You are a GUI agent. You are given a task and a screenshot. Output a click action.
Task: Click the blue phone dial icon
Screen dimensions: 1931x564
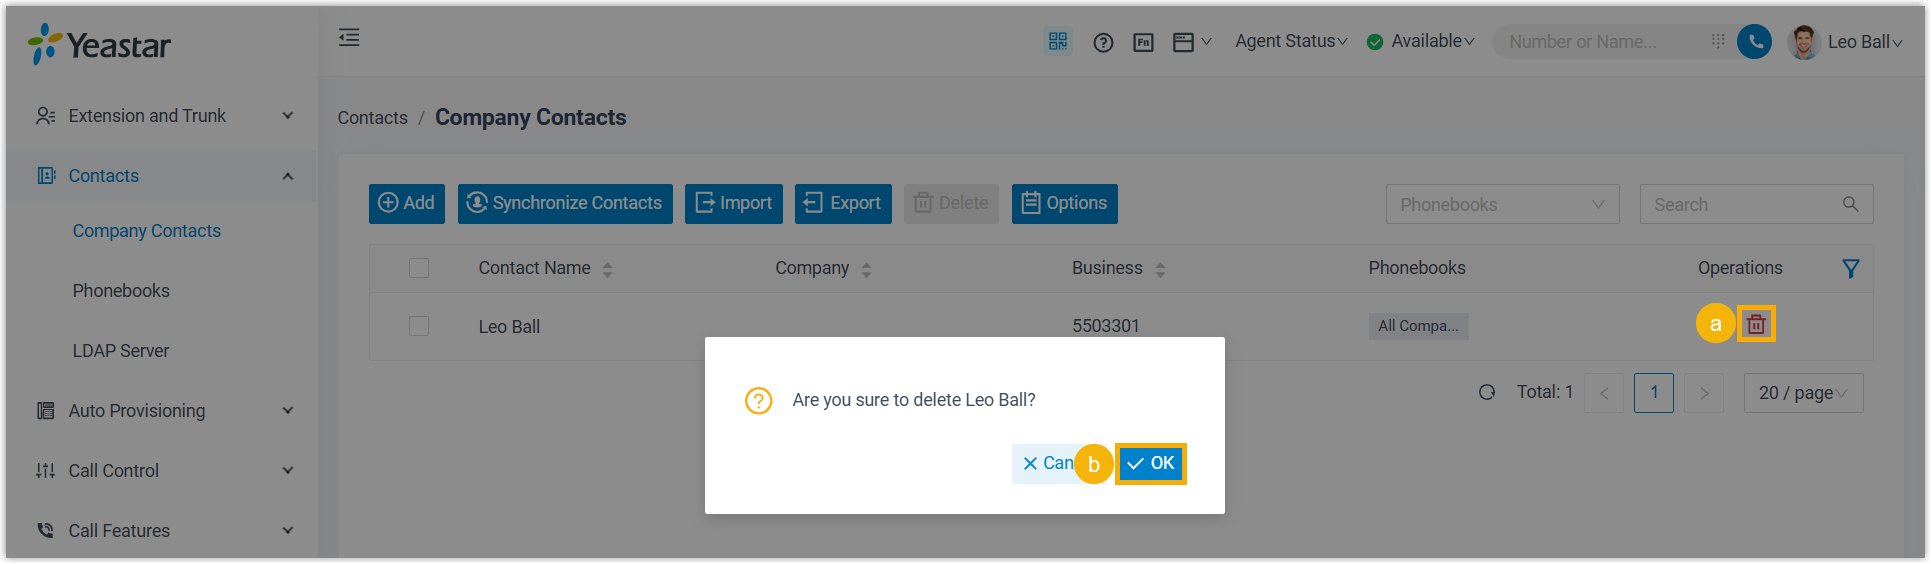coord(1754,41)
